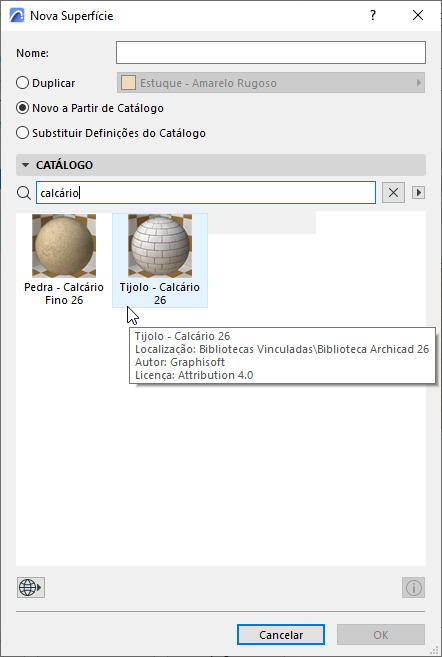Click the Nome text input field
The height and width of the screenshot is (657, 442).
tap(271, 53)
